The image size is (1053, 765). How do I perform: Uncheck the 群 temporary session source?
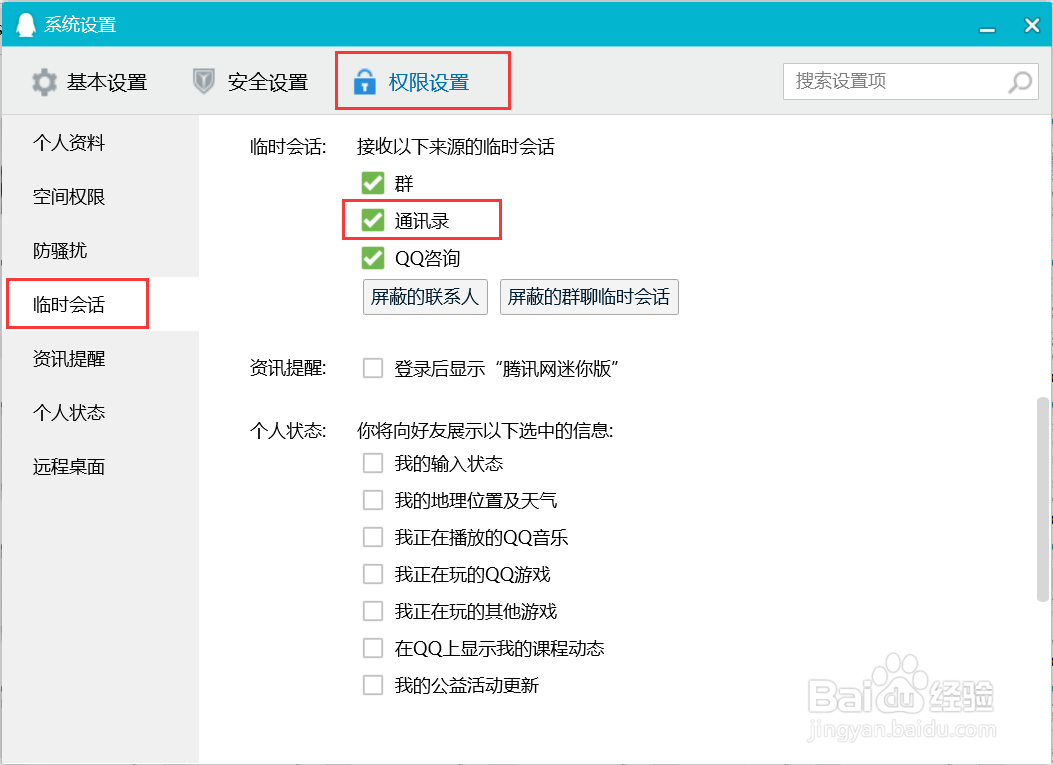372,183
